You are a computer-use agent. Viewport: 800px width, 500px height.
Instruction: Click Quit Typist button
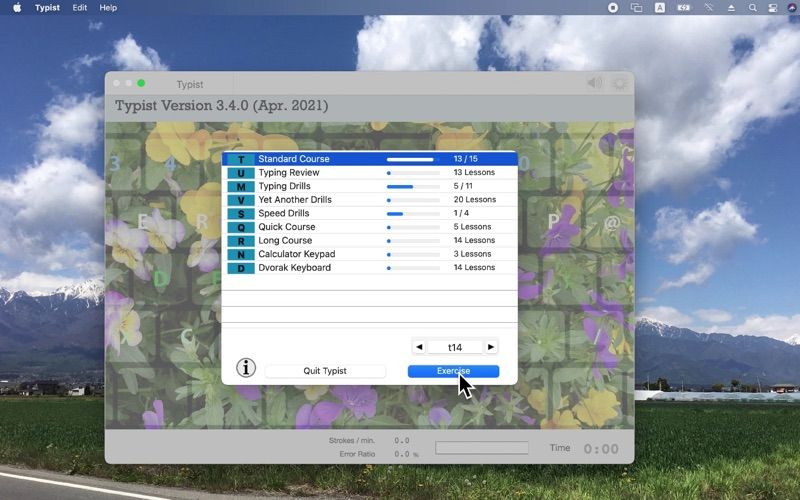coord(325,371)
